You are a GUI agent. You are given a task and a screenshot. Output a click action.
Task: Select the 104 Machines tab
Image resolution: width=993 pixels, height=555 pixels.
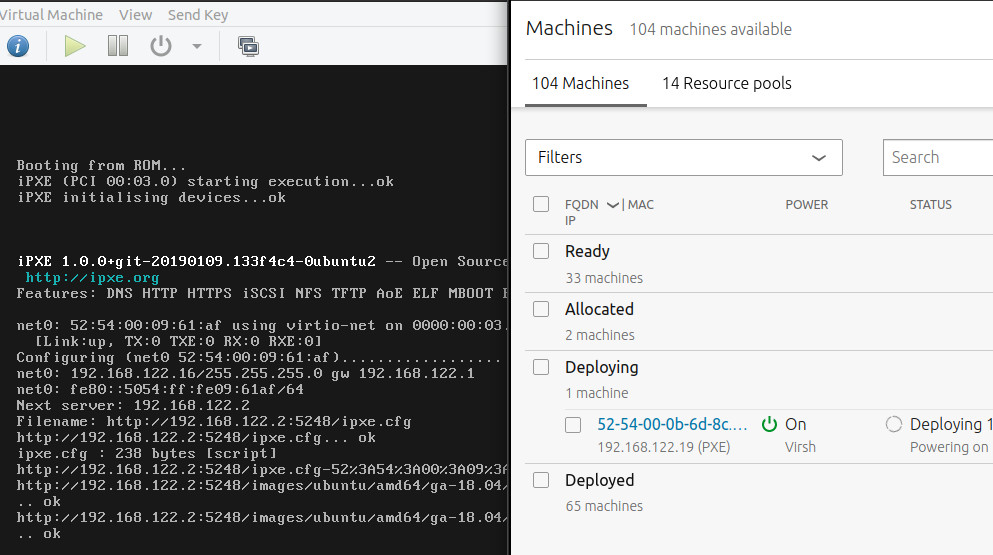[x=580, y=83]
